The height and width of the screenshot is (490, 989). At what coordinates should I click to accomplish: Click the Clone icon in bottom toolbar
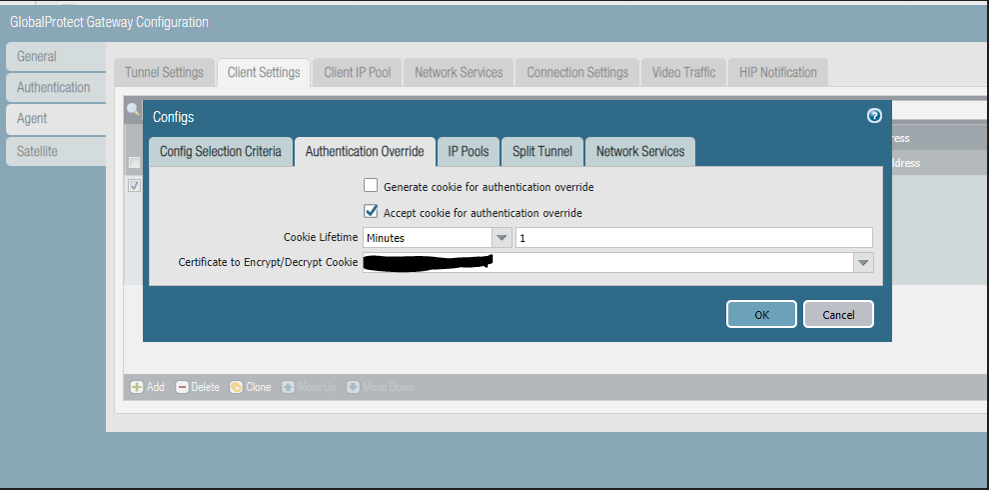237,387
